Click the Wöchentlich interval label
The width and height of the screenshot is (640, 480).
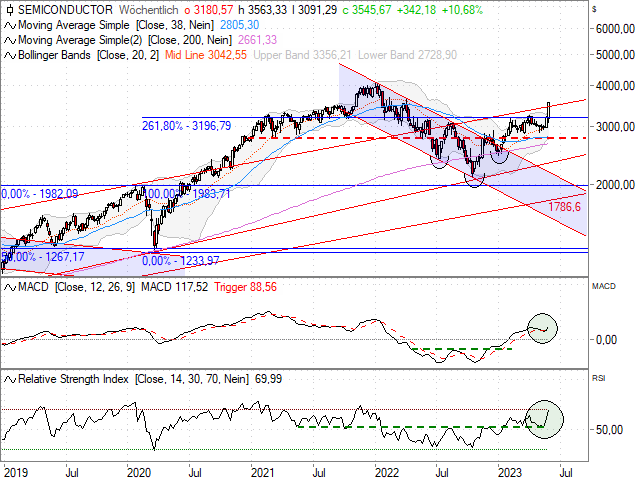(x=149, y=10)
